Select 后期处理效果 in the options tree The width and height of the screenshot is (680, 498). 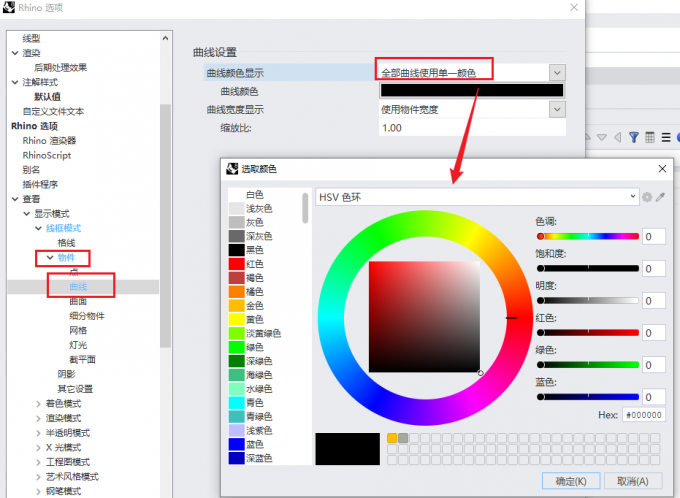[61, 67]
